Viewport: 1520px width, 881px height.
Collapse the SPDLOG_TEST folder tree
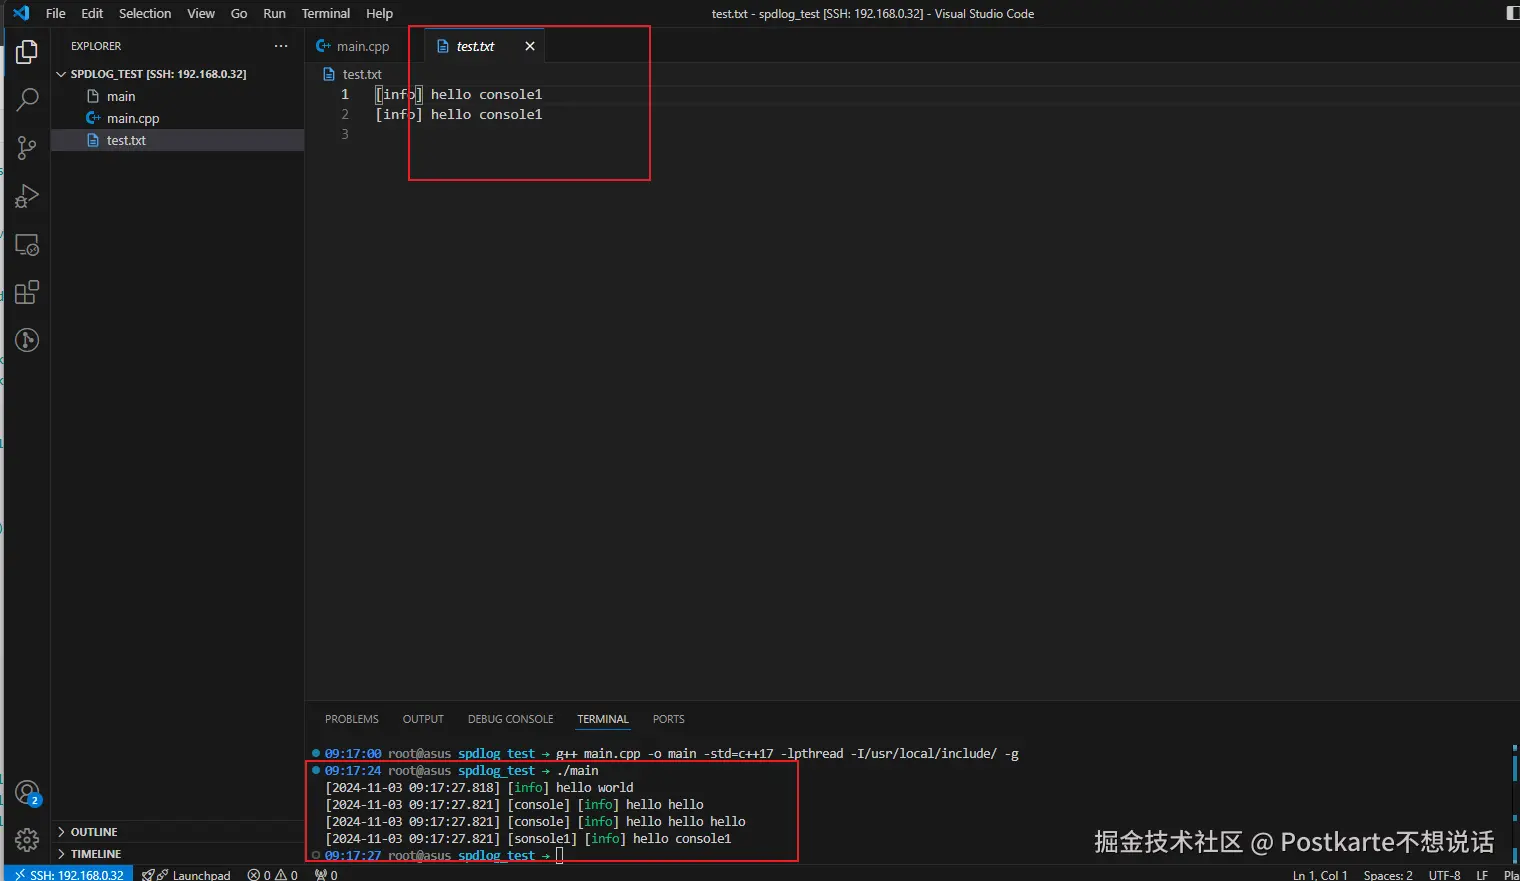(x=62, y=74)
